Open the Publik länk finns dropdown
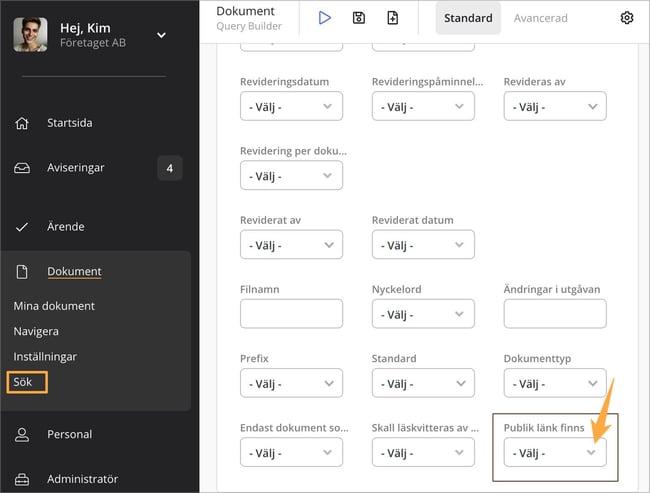 555,453
